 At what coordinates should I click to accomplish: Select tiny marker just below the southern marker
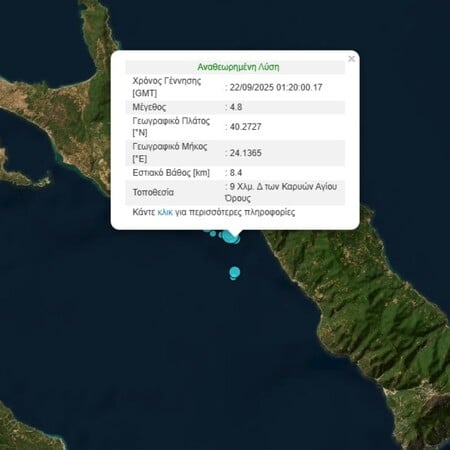[234, 278]
